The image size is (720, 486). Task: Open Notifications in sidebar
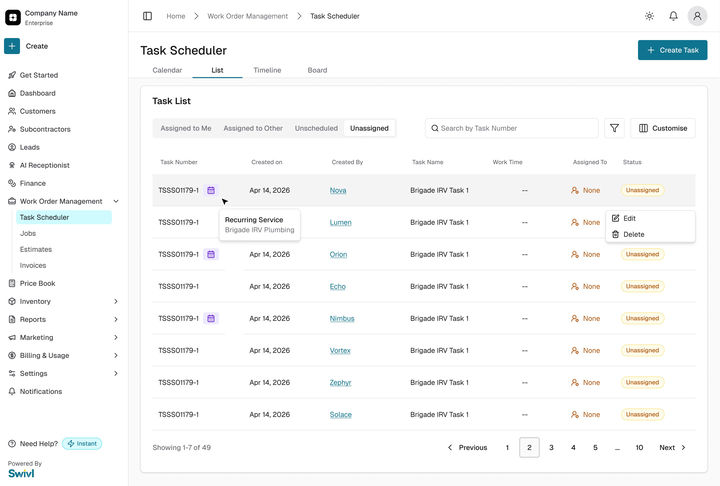40,391
